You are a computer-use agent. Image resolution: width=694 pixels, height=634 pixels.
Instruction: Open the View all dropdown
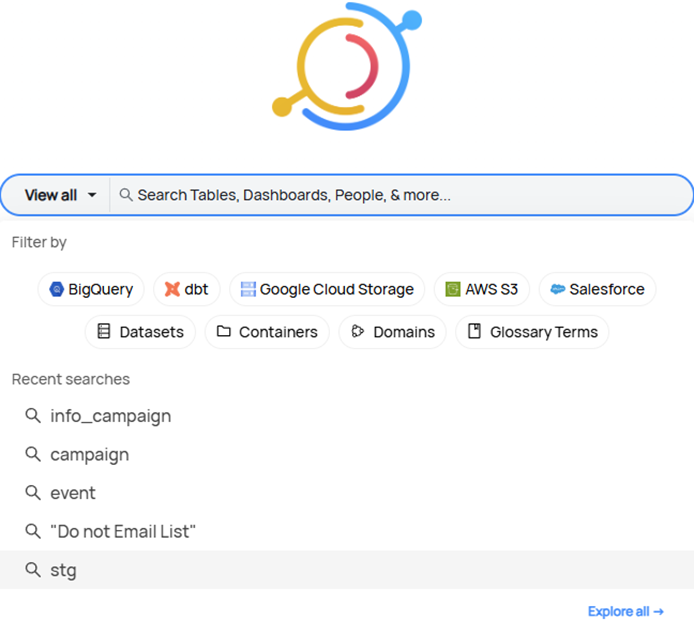point(60,195)
